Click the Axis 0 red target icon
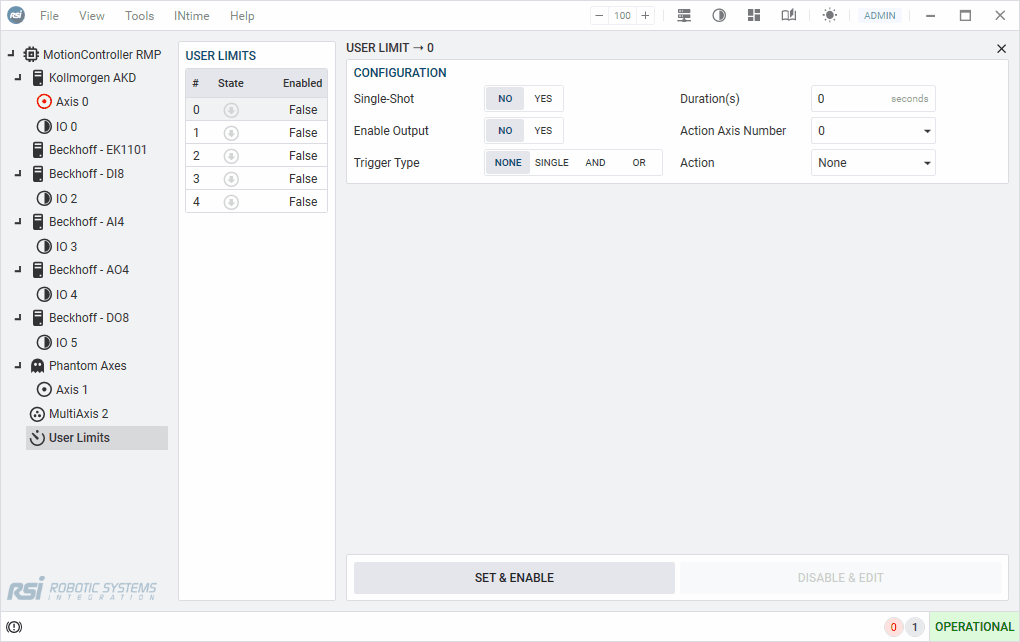Image resolution: width=1020 pixels, height=642 pixels. pos(44,101)
